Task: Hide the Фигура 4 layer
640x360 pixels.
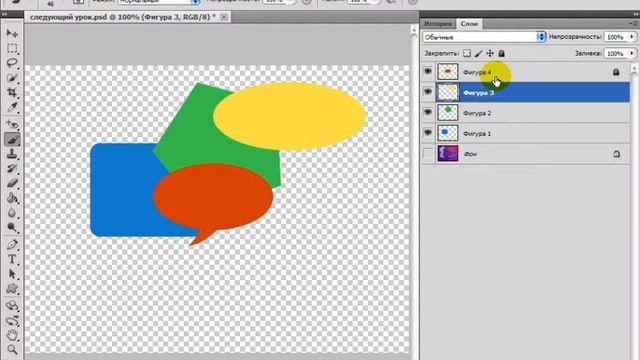Action: [428, 71]
